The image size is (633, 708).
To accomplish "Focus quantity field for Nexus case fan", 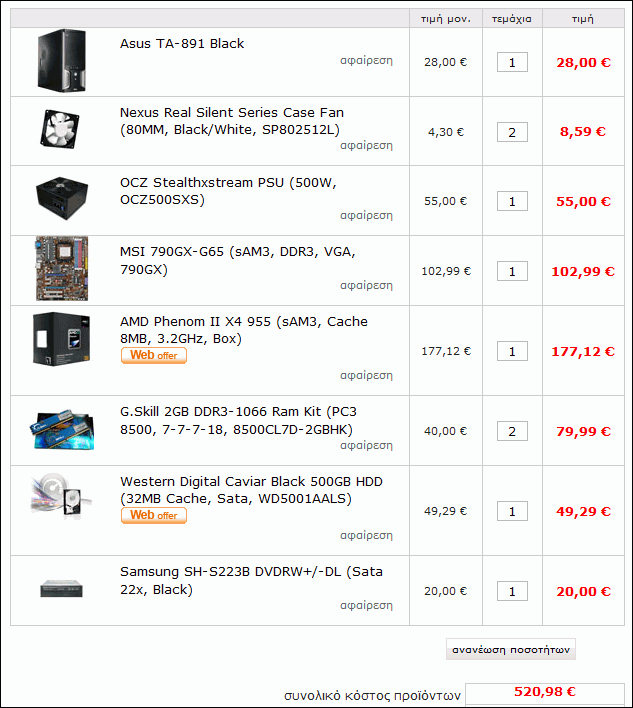I will (512, 132).
